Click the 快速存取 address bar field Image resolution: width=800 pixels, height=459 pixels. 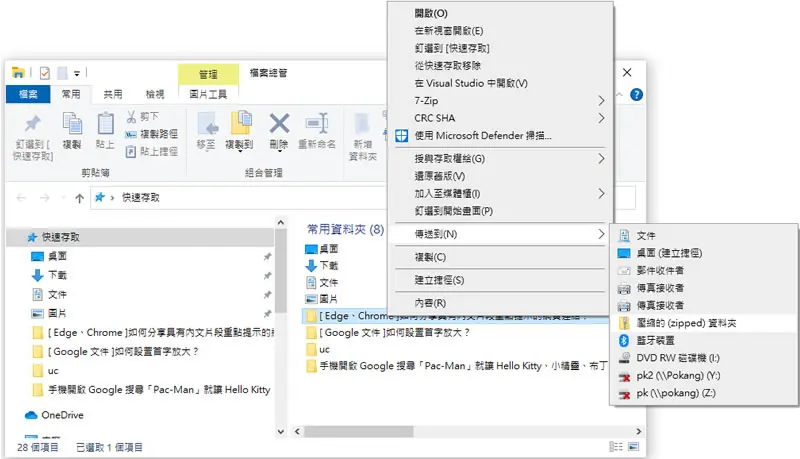pyautogui.click(x=240, y=197)
